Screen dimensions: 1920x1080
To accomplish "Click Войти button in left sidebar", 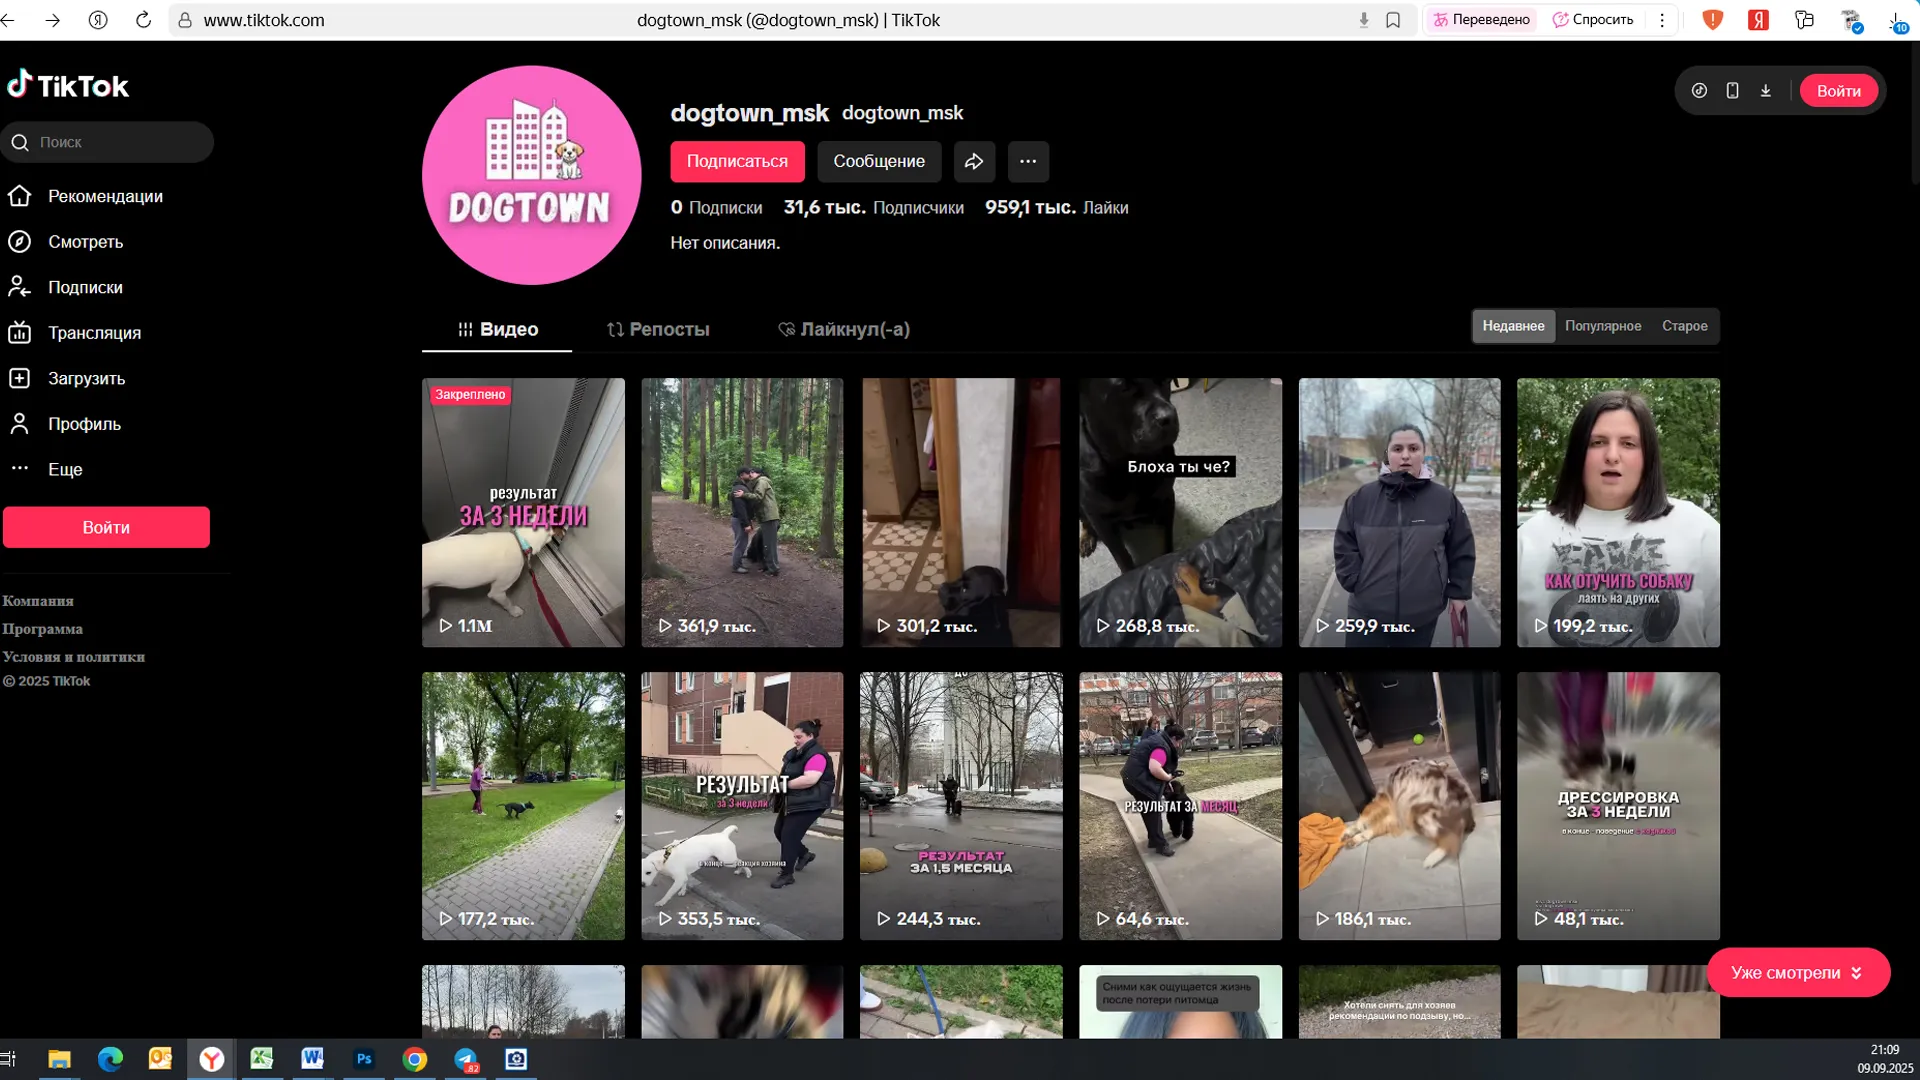I will coord(106,527).
